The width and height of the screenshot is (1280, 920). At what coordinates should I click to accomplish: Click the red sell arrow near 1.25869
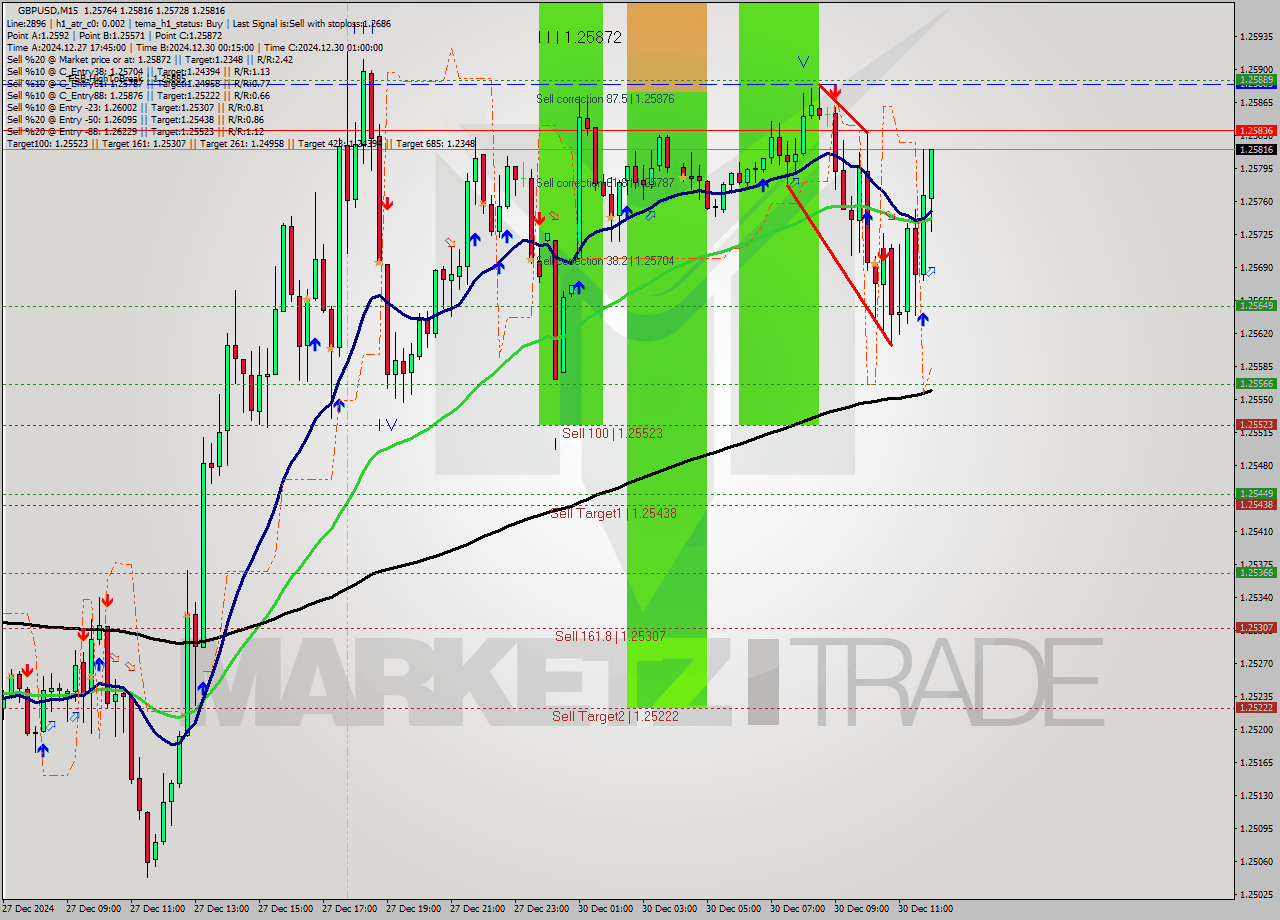tap(834, 94)
